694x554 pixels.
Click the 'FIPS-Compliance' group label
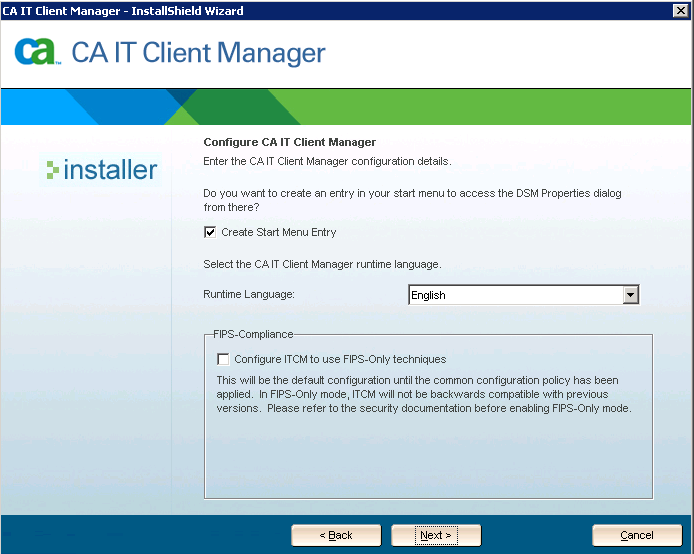coord(253,334)
